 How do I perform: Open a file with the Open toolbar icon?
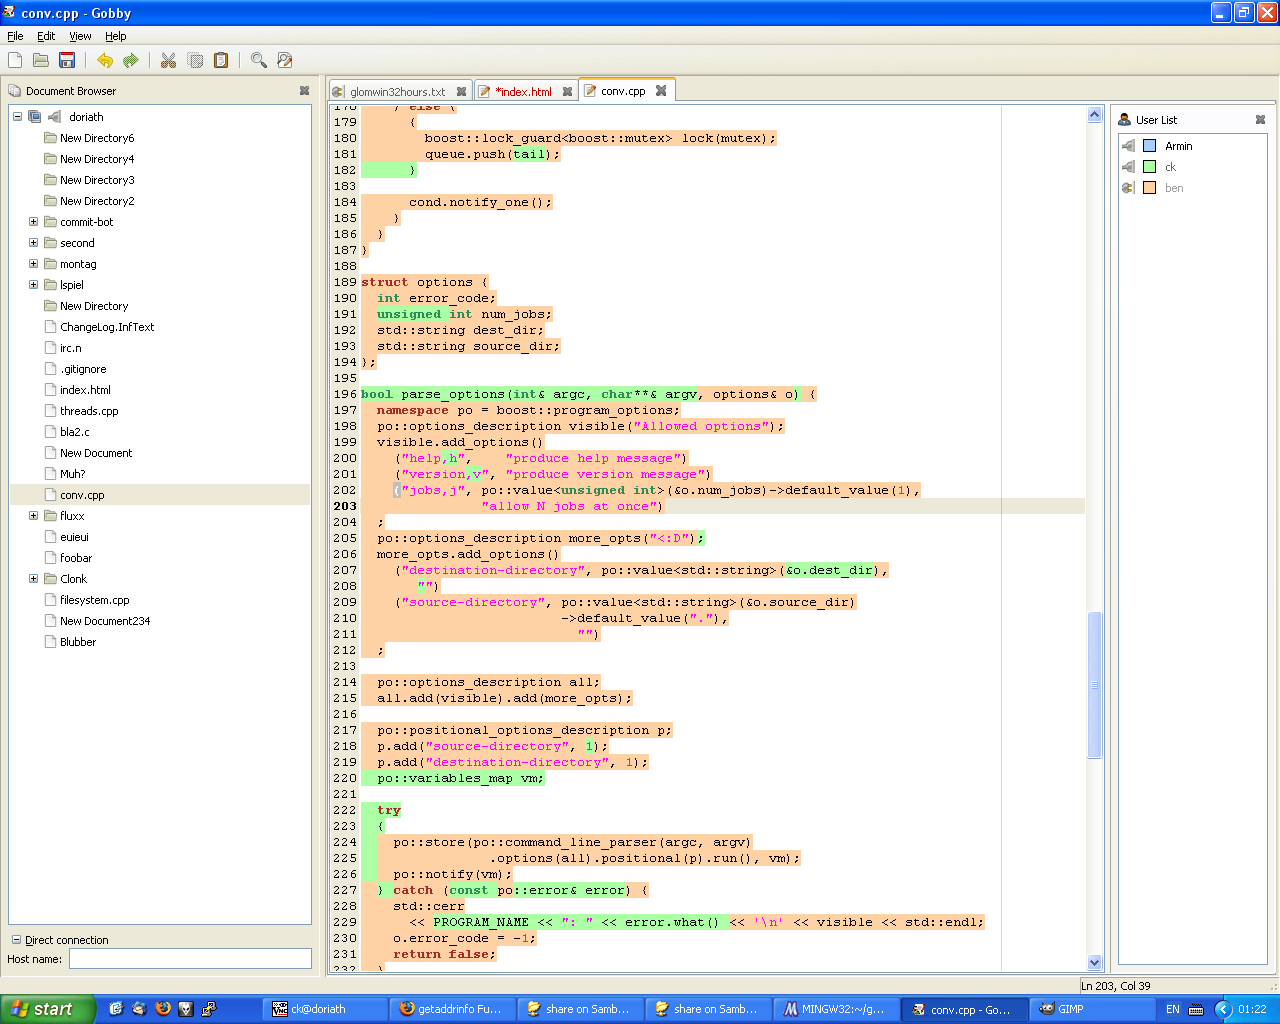click(39, 60)
